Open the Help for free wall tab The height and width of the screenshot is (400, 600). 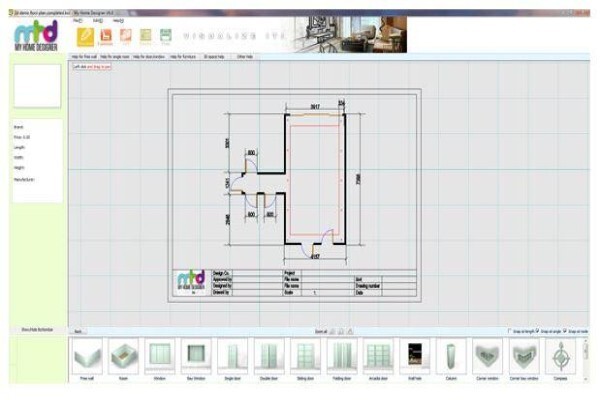pyautogui.click(x=84, y=57)
